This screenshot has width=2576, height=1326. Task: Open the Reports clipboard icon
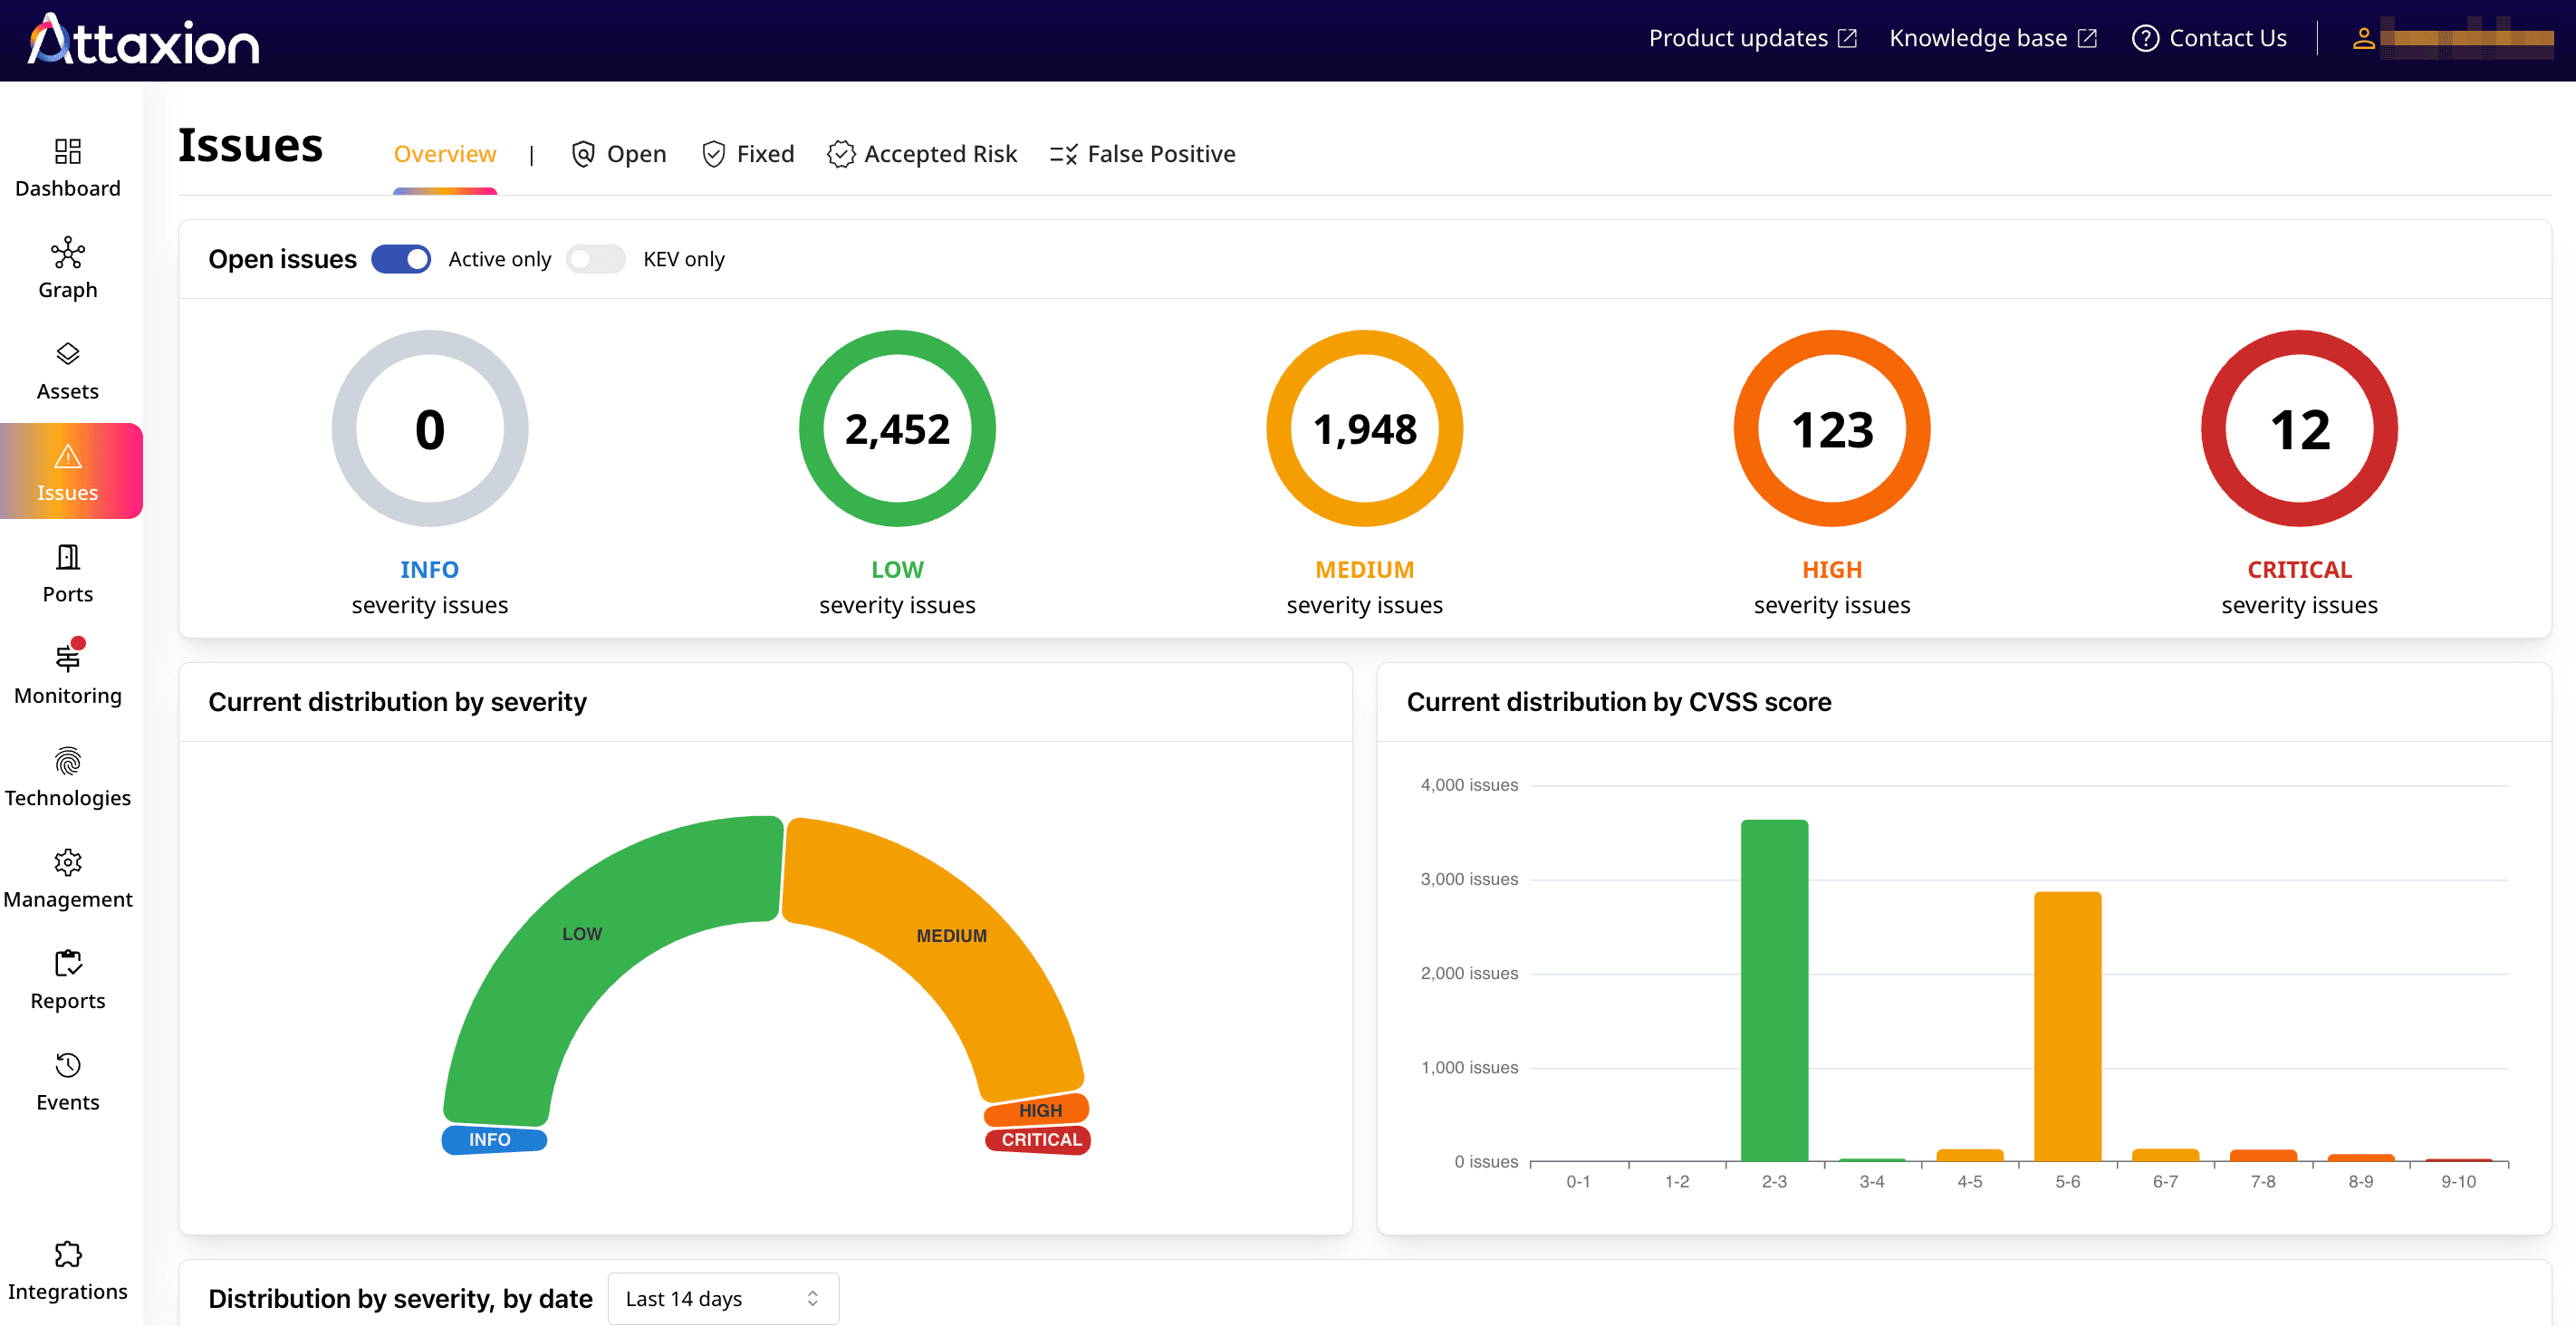(x=67, y=963)
